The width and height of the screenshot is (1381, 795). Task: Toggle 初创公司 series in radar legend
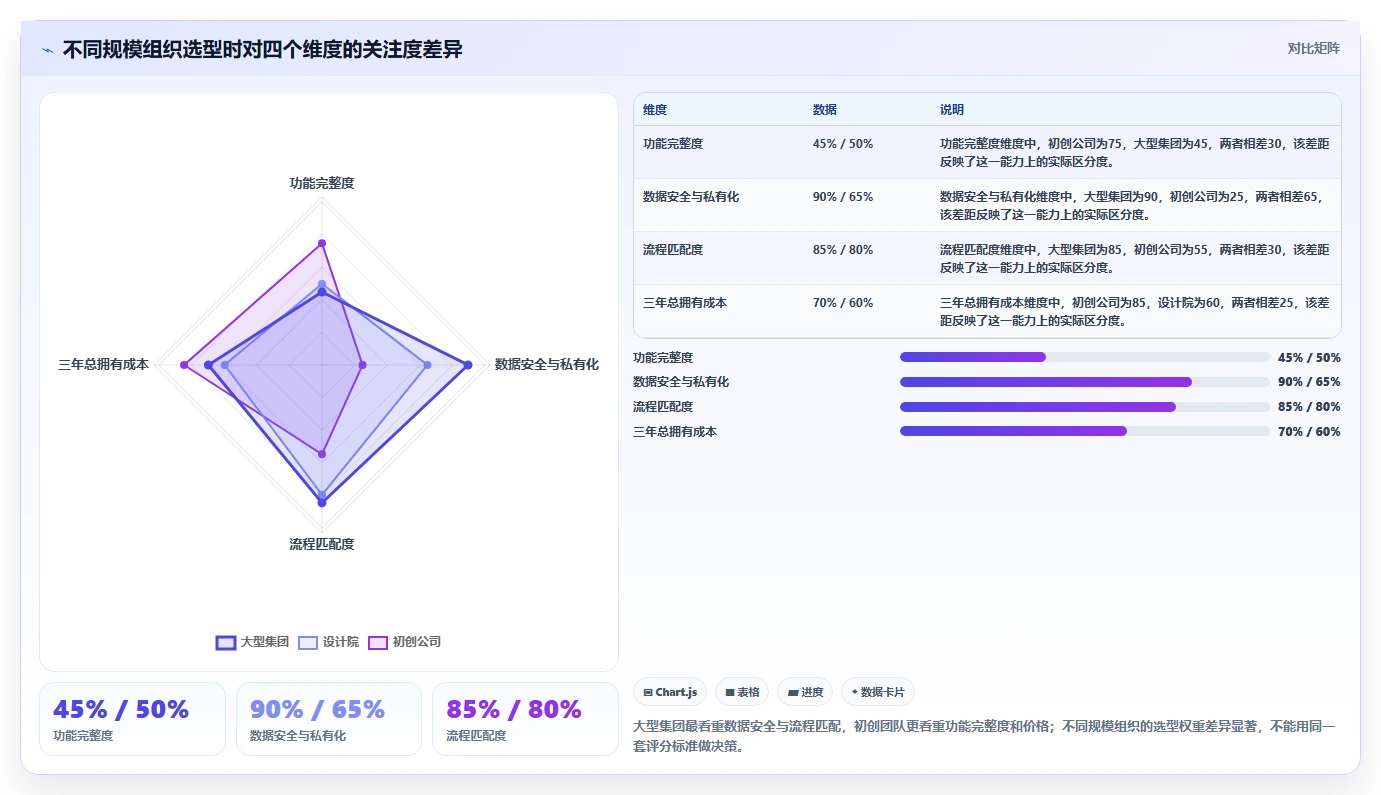(x=404, y=642)
